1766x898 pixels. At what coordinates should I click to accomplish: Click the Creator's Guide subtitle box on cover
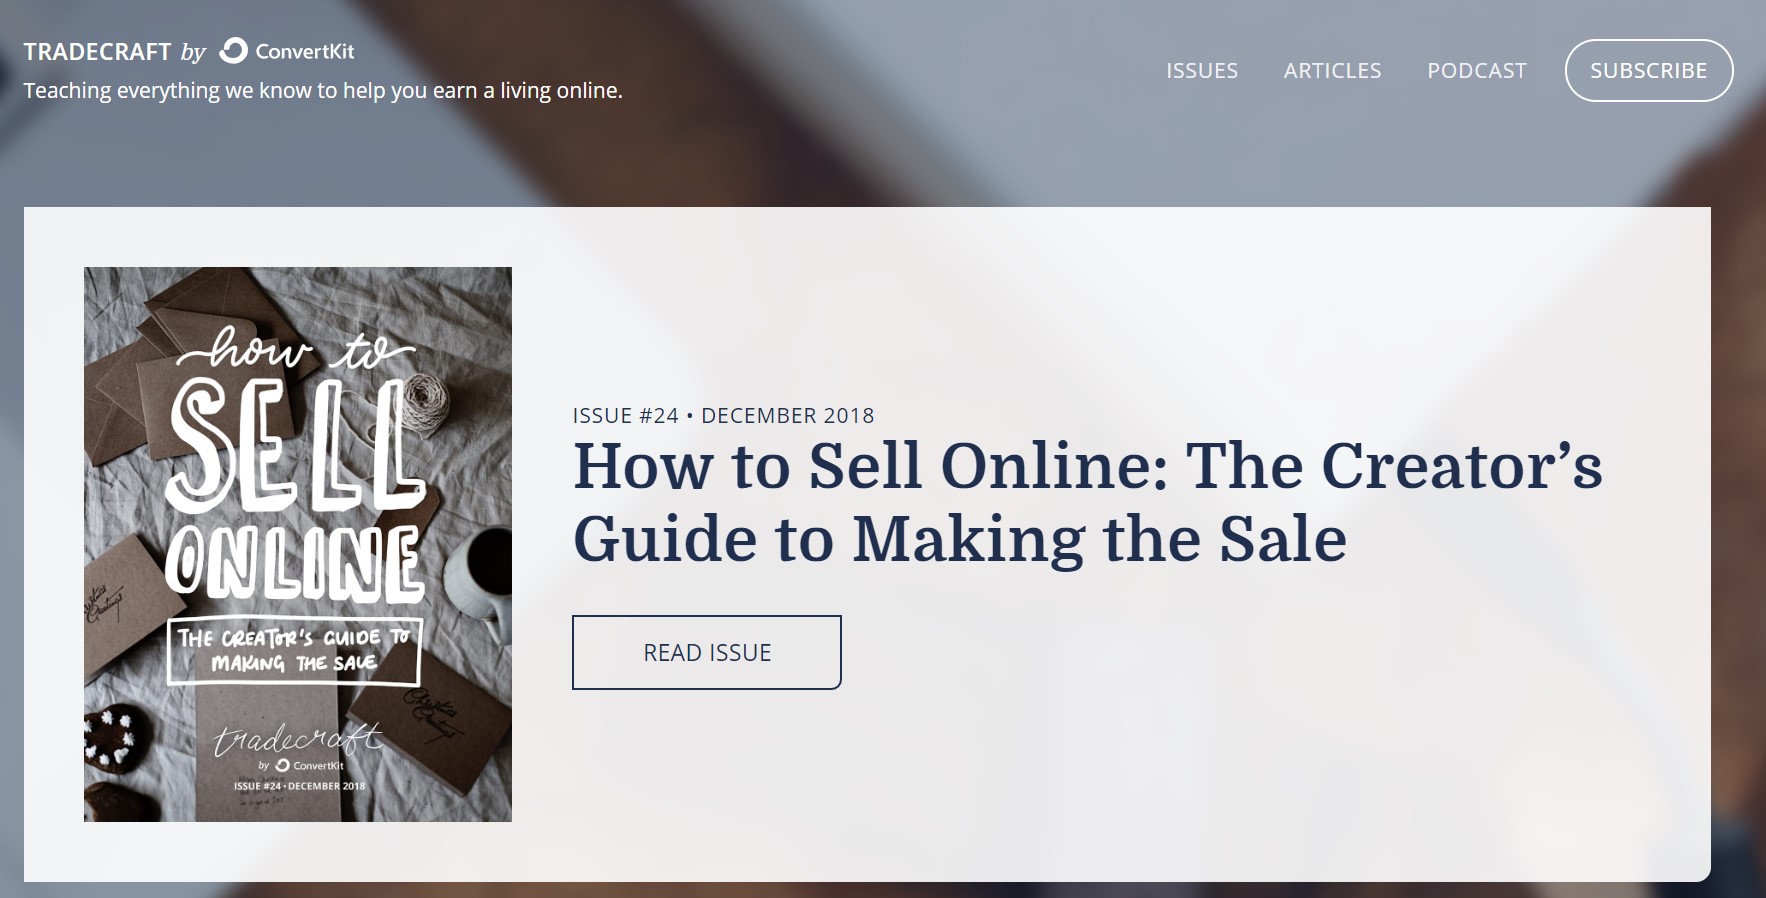tap(294, 651)
